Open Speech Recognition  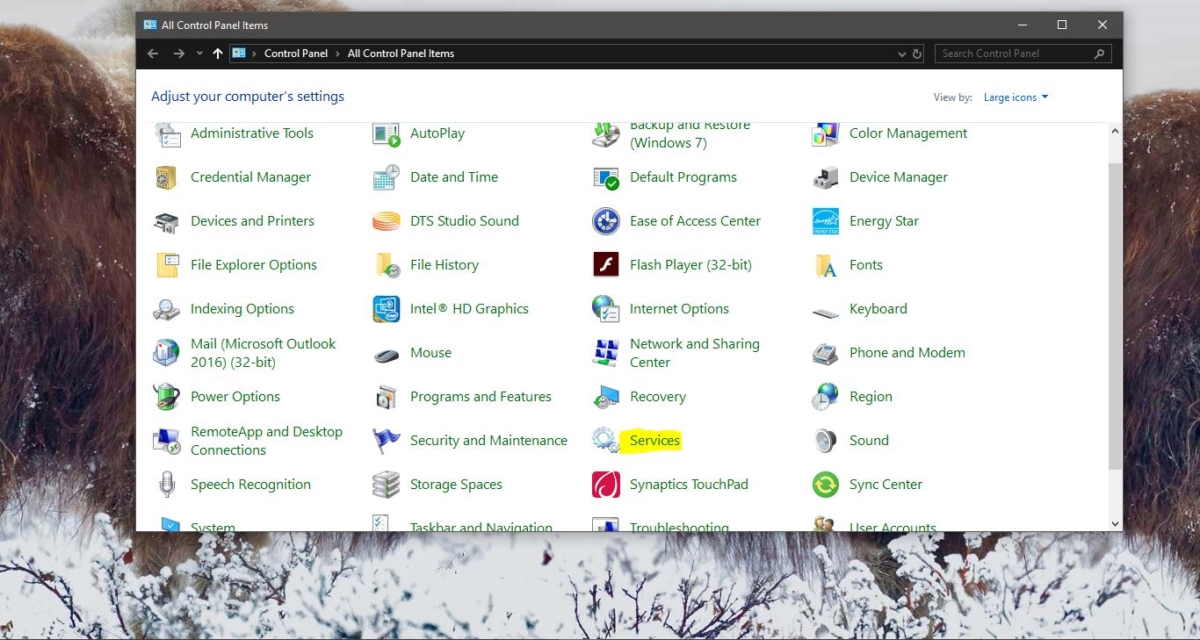pos(250,484)
